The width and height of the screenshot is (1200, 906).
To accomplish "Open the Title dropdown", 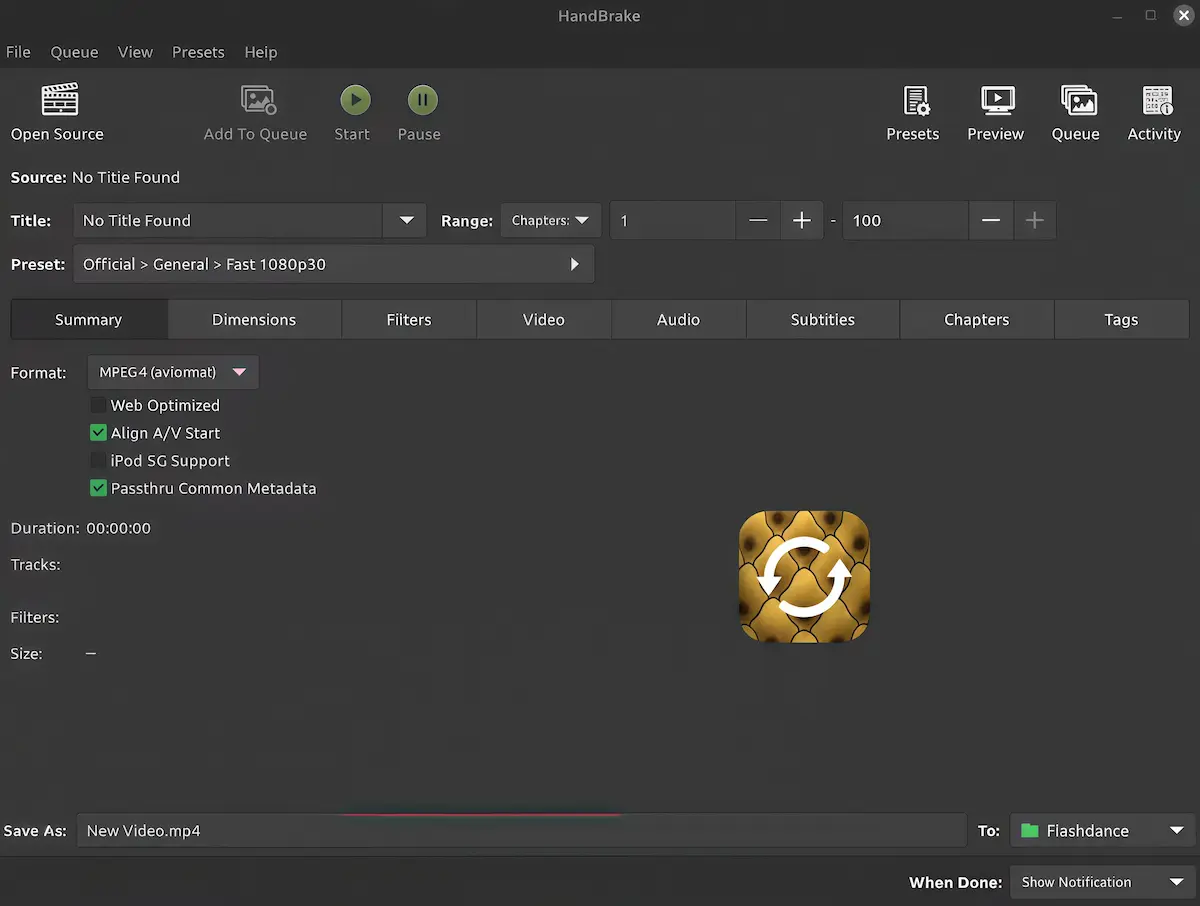I will [404, 220].
